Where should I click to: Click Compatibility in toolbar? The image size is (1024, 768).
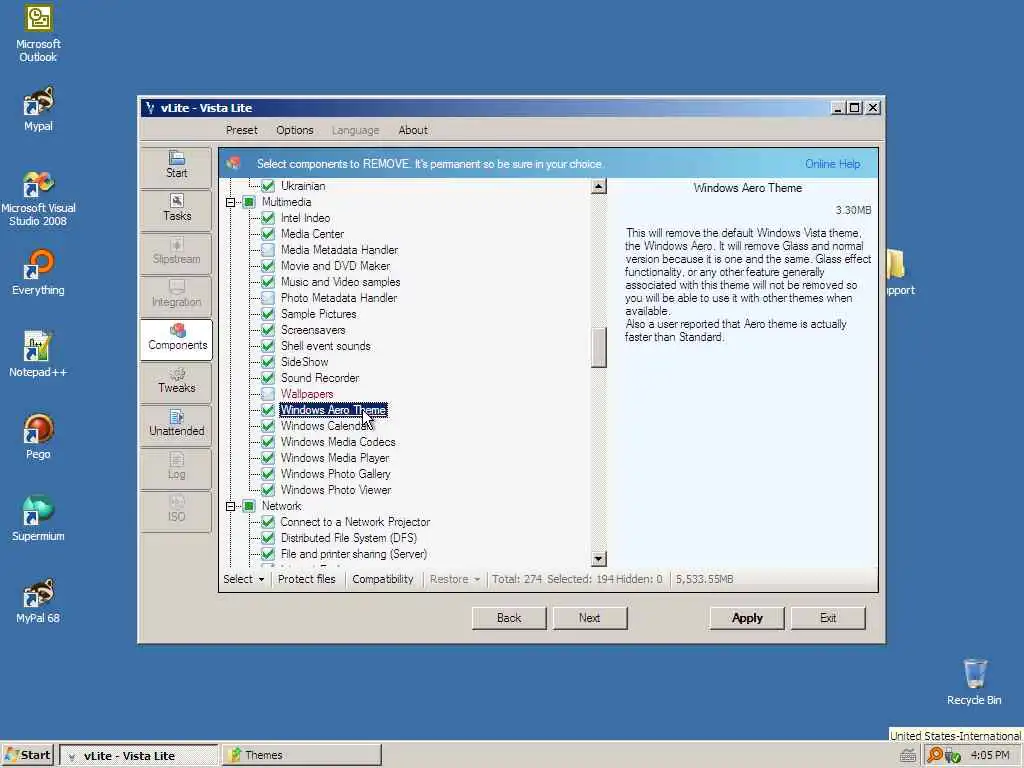[x=383, y=579]
